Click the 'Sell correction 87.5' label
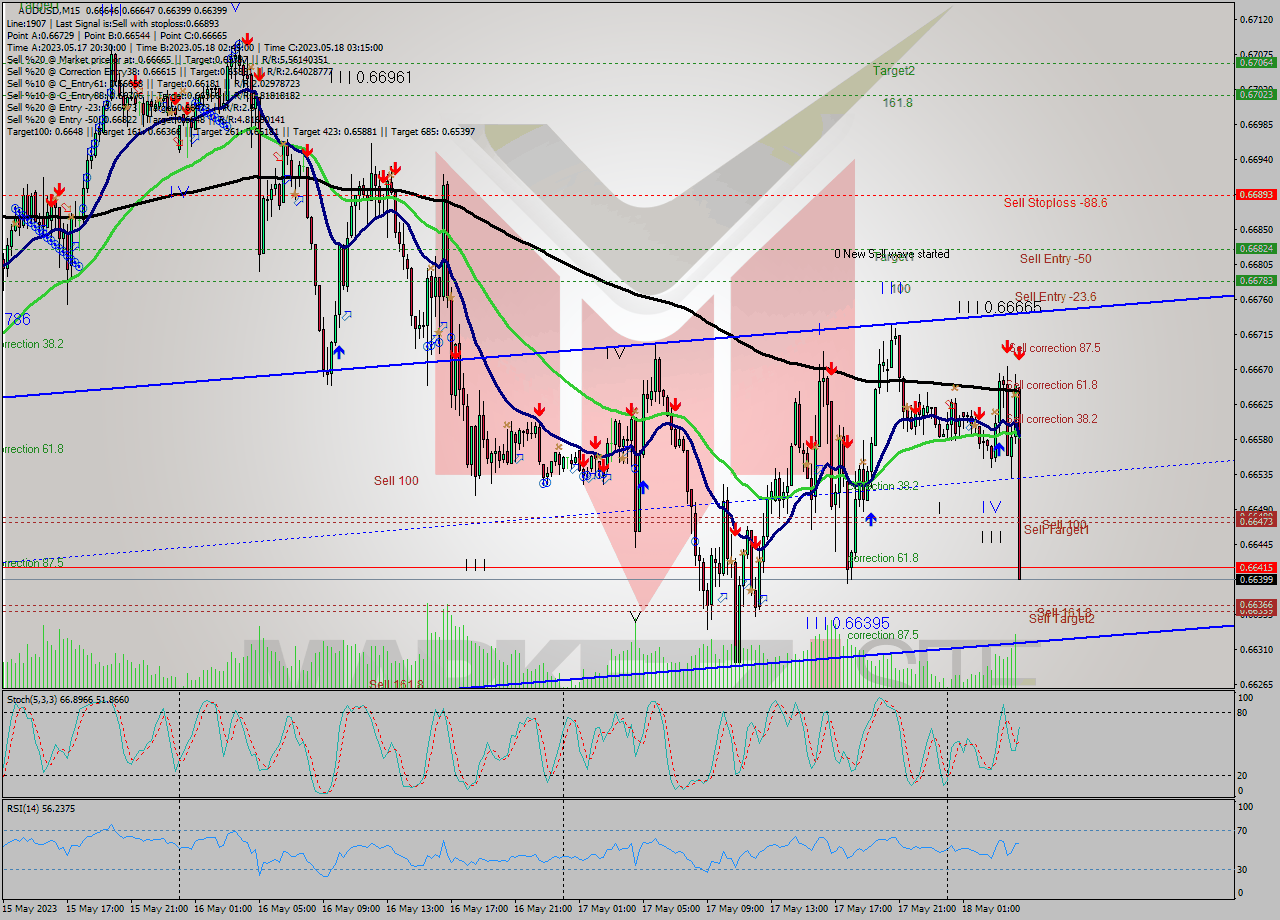Image resolution: width=1280 pixels, height=920 pixels. click(x=1054, y=348)
